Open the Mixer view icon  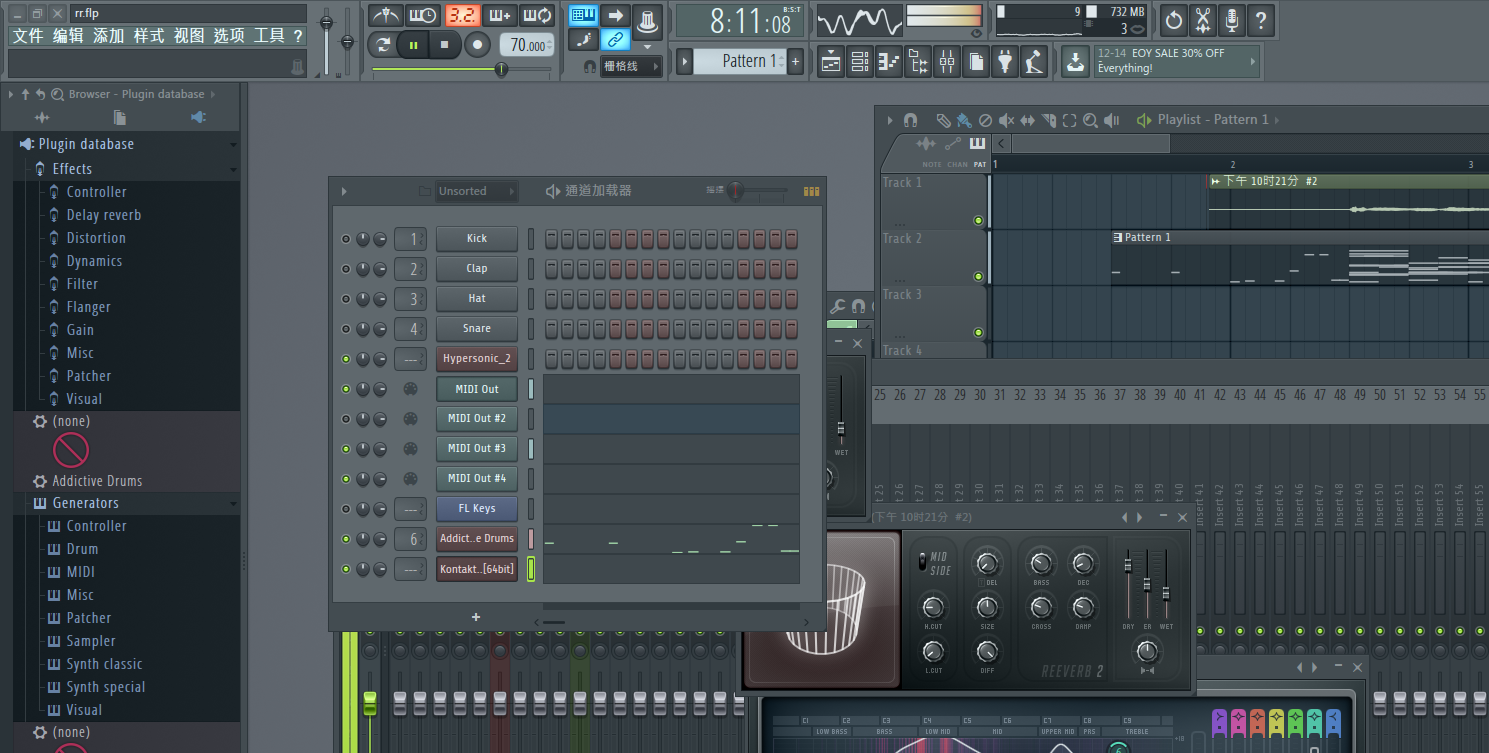click(947, 62)
